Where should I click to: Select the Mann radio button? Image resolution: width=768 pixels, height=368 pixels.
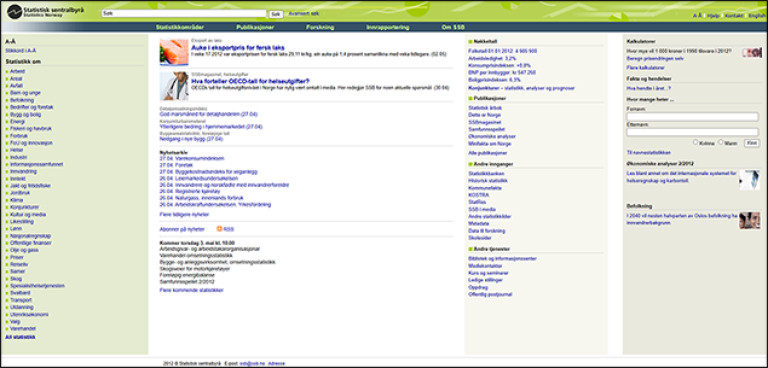[x=720, y=142]
